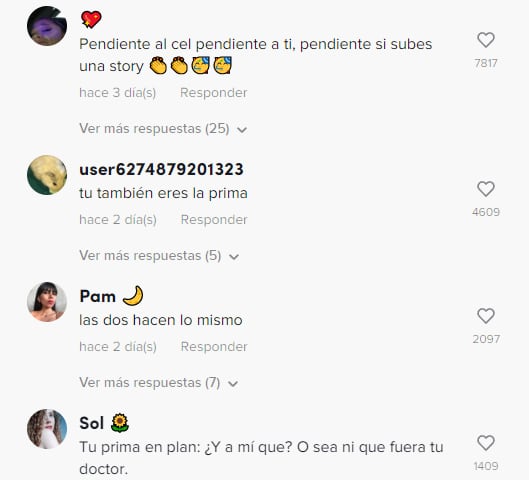This screenshot has width=529, height=480.
Task: Open user6274879201323 username link
Action: point(161,169)
